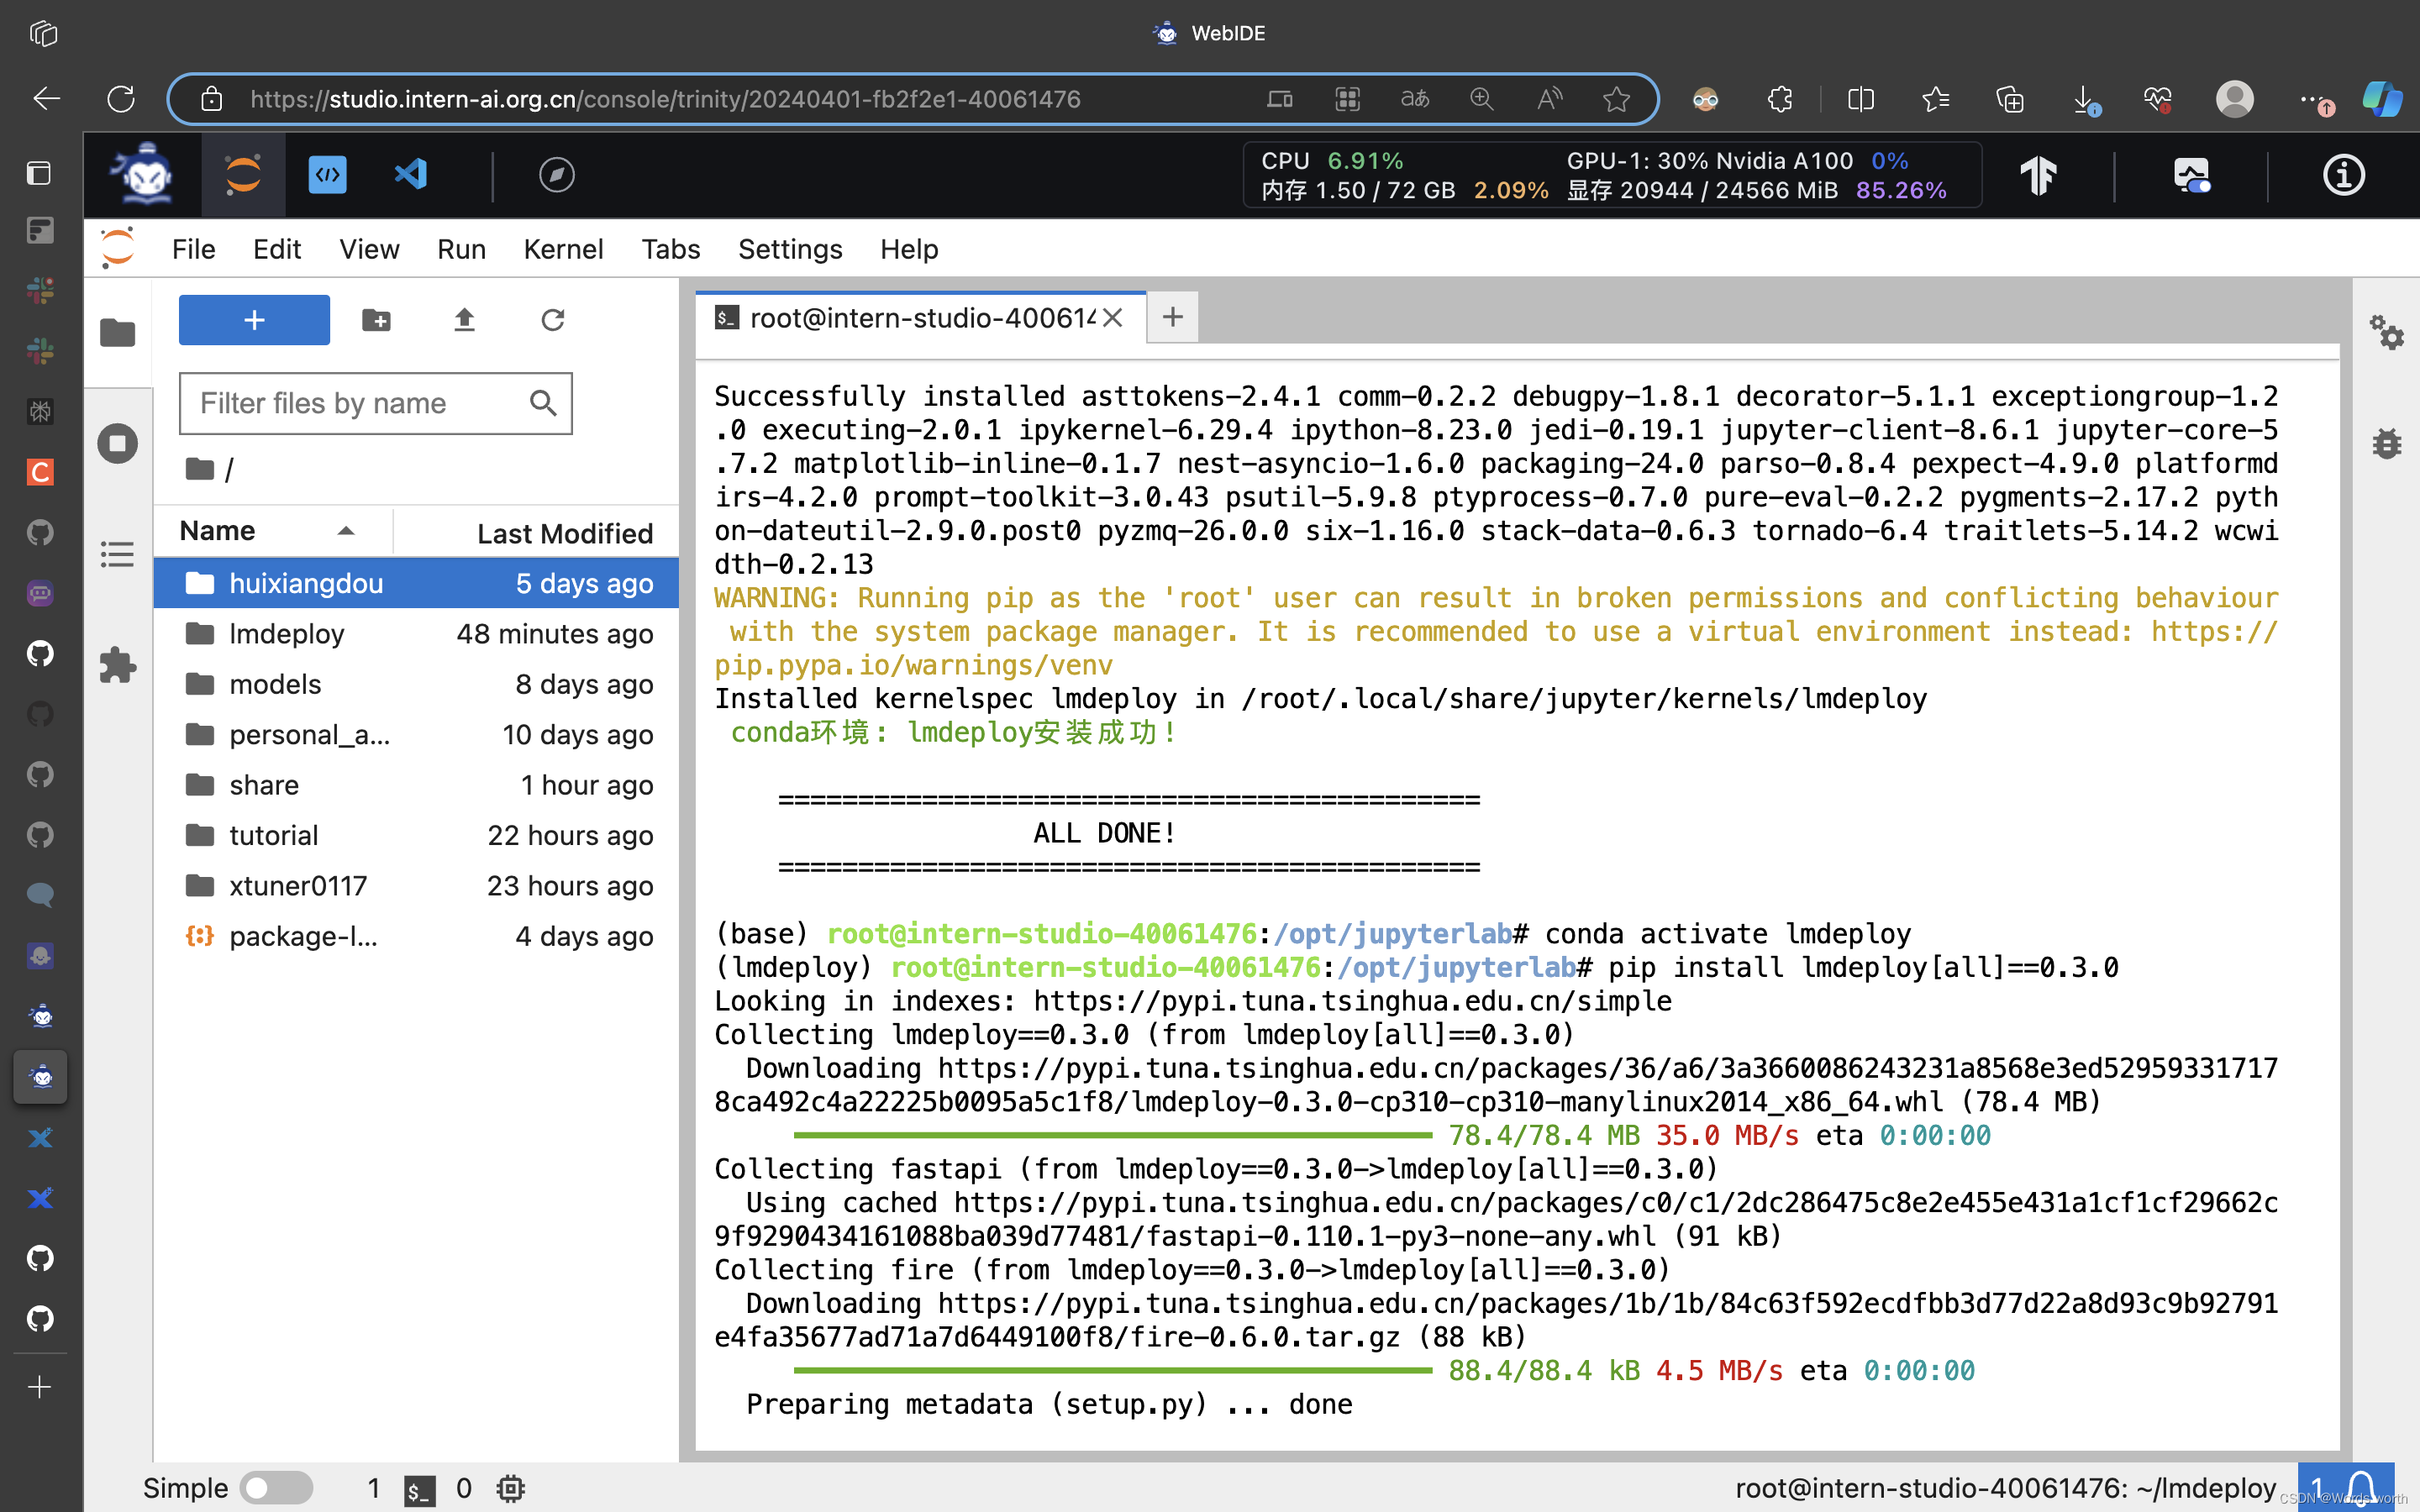This screenshot has width=2420, height=1512.
Task: Go back with the browser arrow
Action: click(x=46, y=99)
